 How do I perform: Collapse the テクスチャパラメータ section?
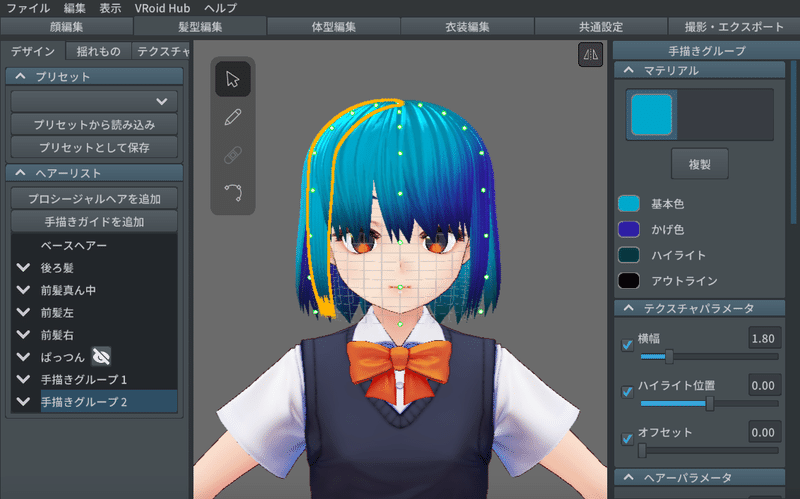pos(629,308)
